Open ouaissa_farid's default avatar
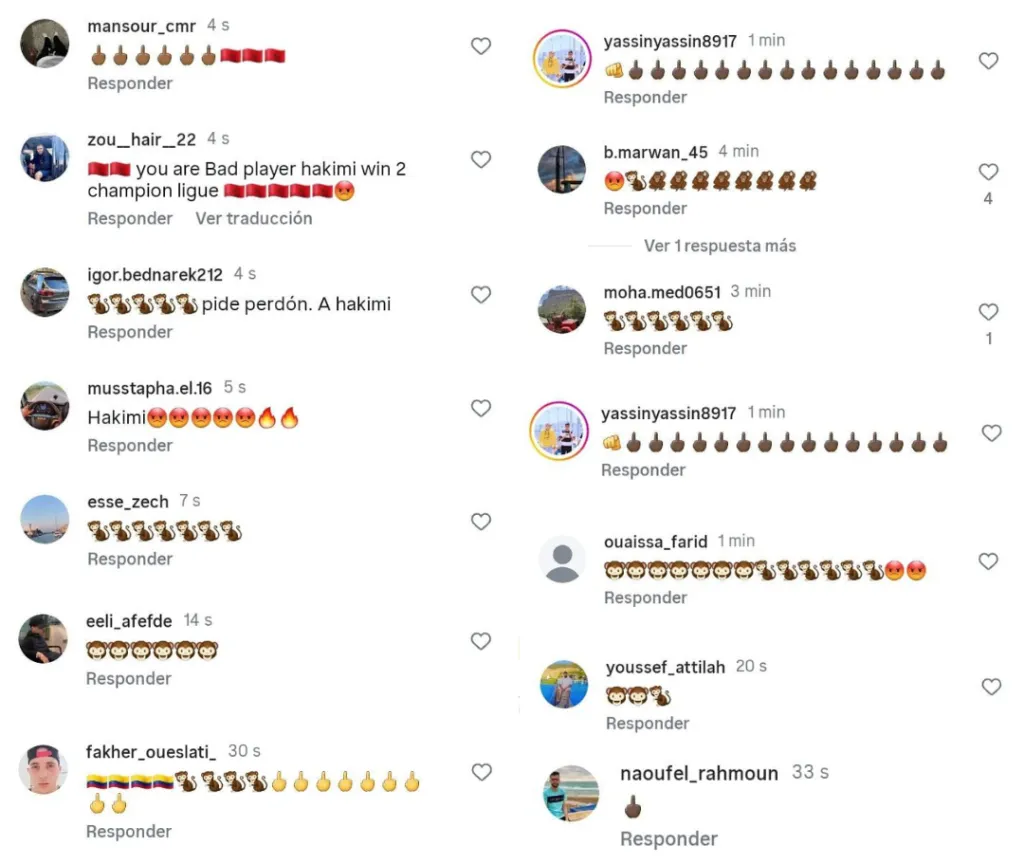 tap(562, 560)
